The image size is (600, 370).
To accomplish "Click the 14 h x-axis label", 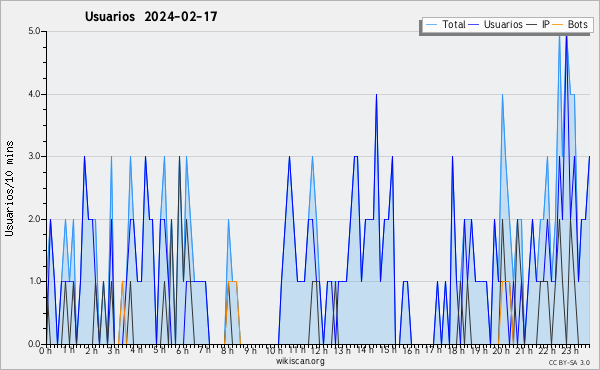I will (x=365, y=350).
